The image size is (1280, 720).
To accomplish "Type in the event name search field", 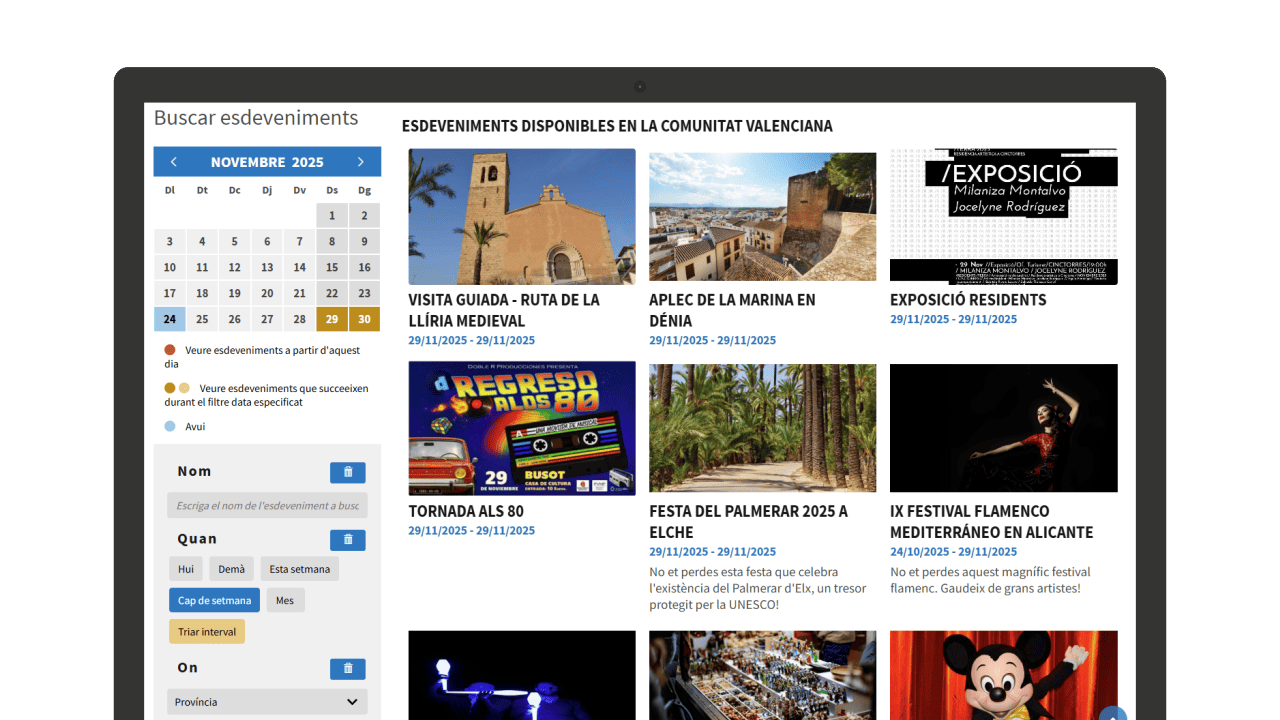I will (267, 506).
